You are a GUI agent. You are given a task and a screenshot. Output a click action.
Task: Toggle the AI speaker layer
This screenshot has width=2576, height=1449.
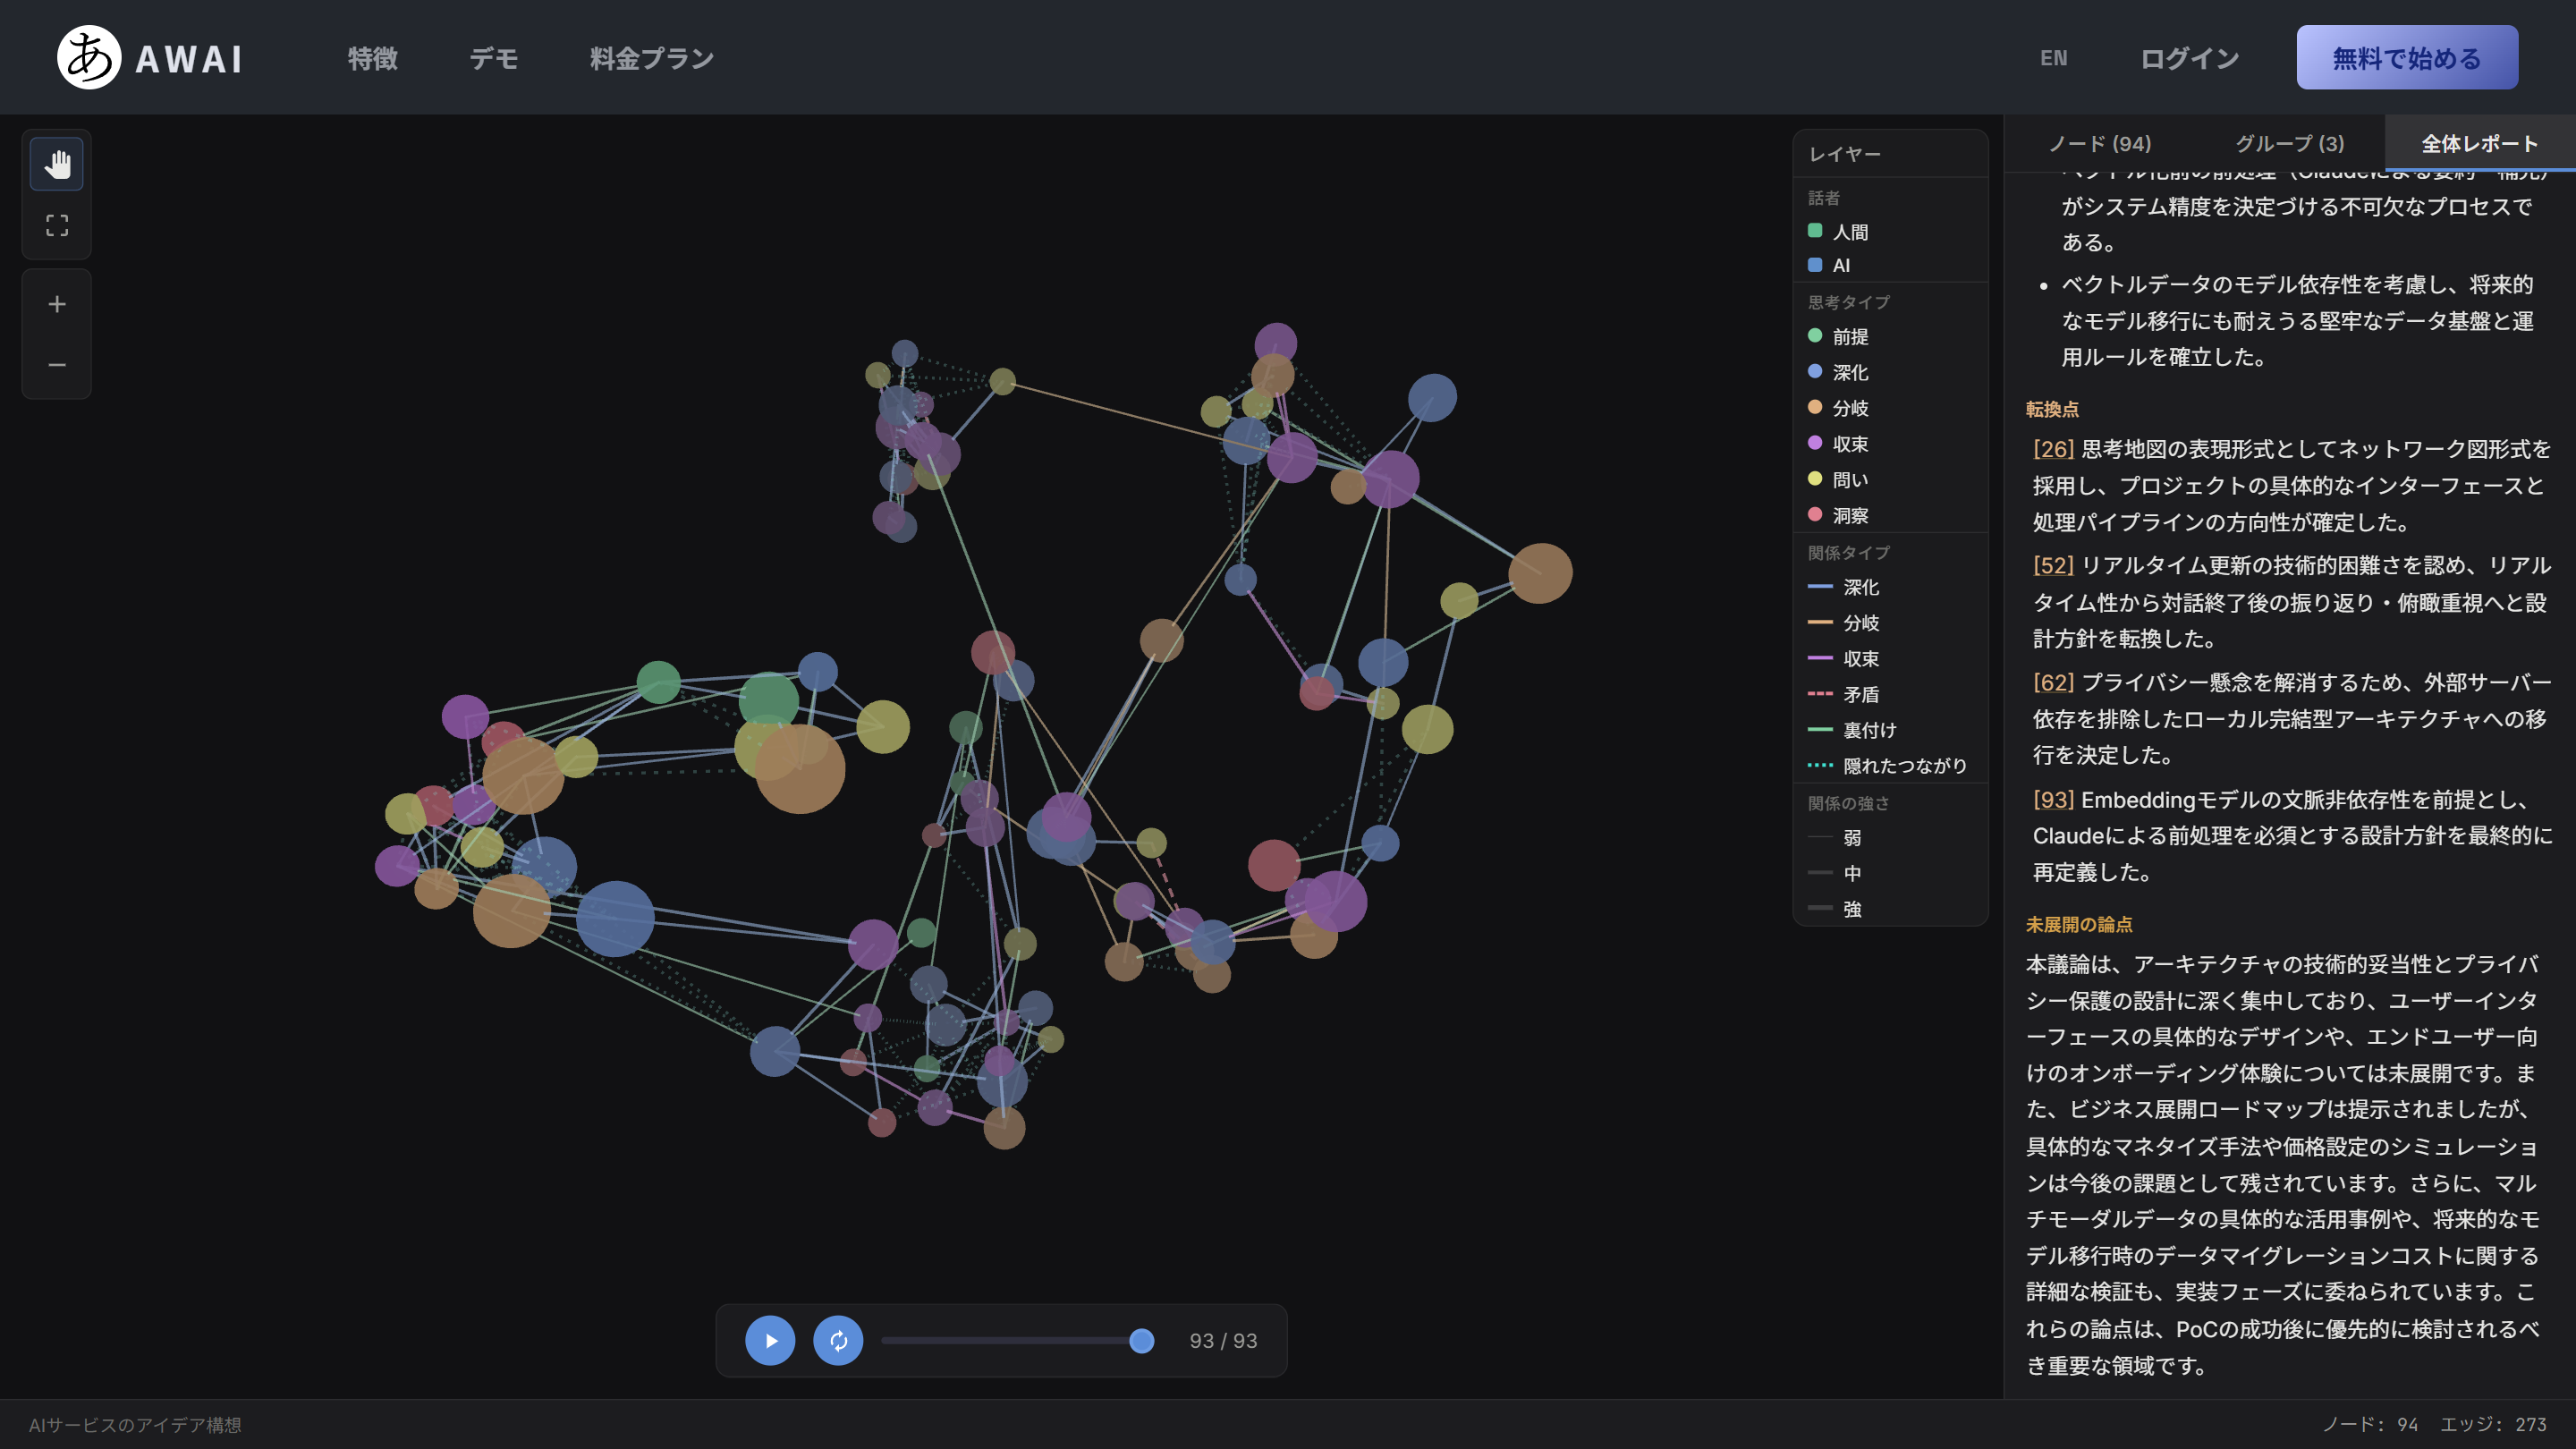[x=1829, y=265]
